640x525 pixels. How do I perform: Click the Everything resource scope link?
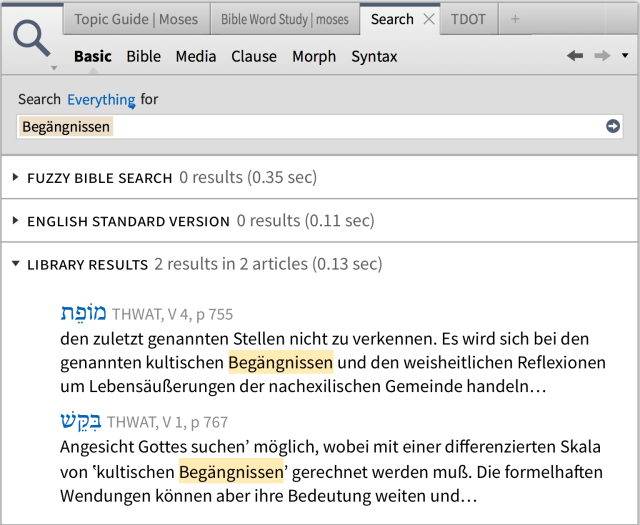[100, 99]
